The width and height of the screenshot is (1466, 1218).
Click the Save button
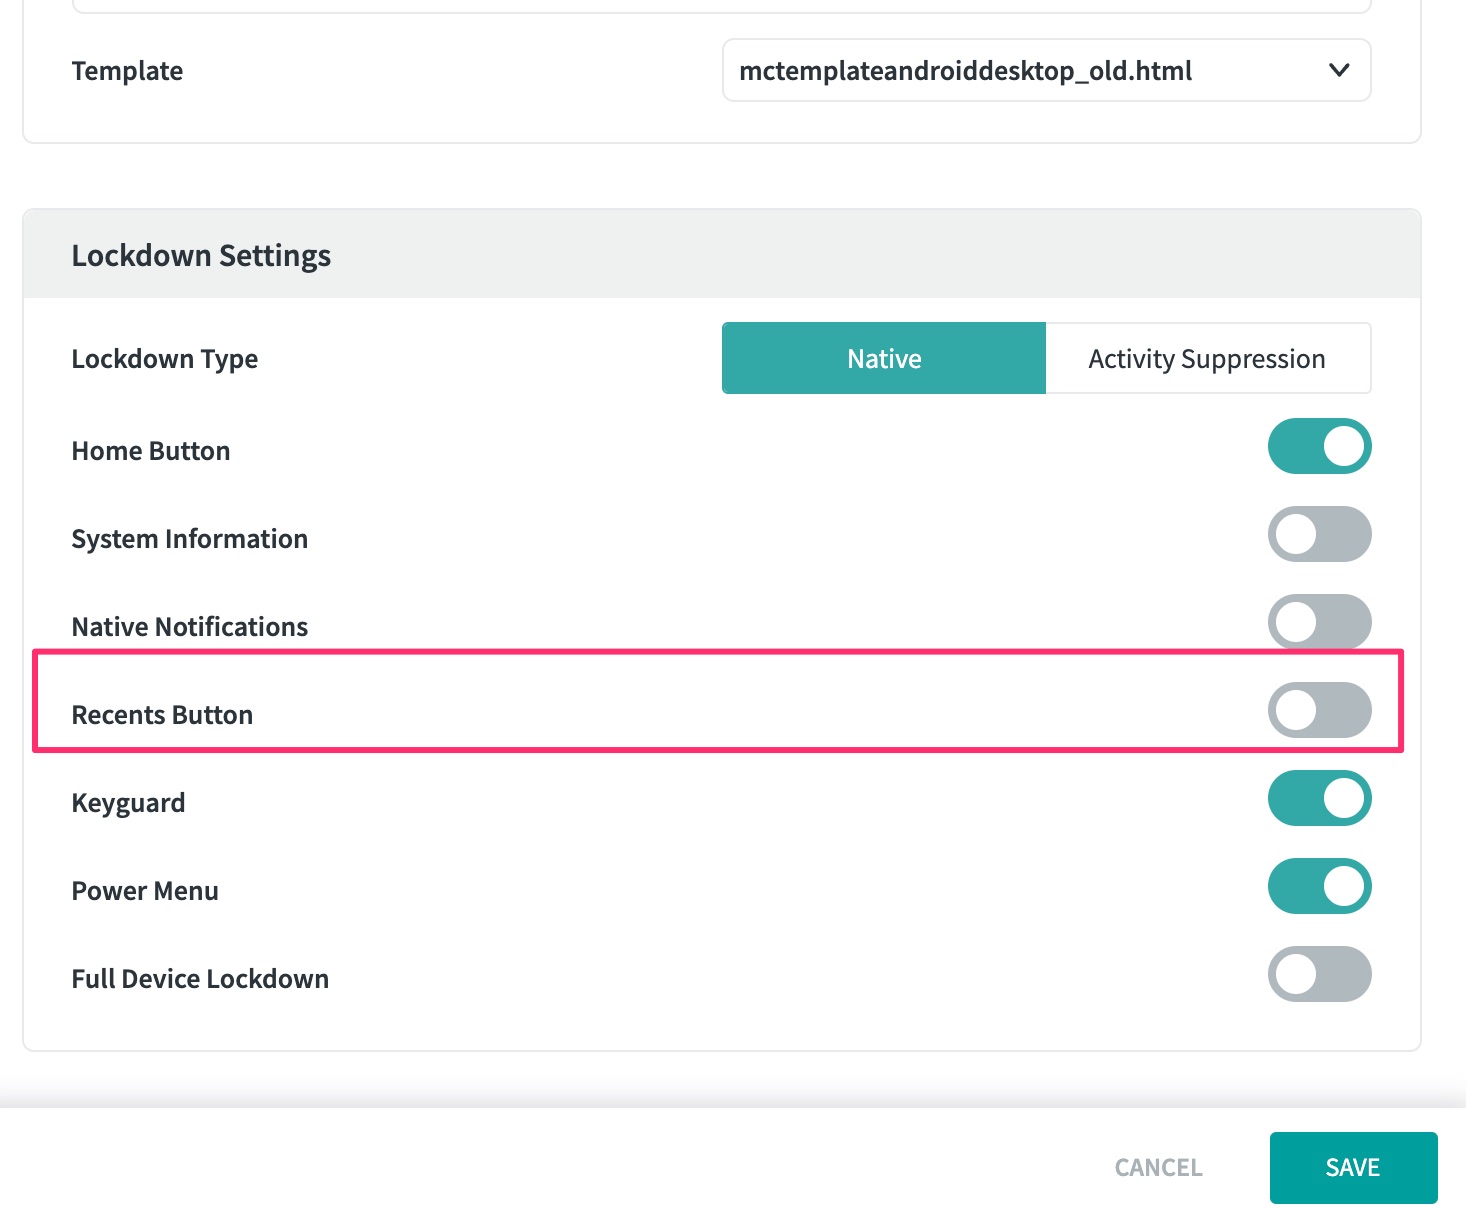tap(1352, 1167)
